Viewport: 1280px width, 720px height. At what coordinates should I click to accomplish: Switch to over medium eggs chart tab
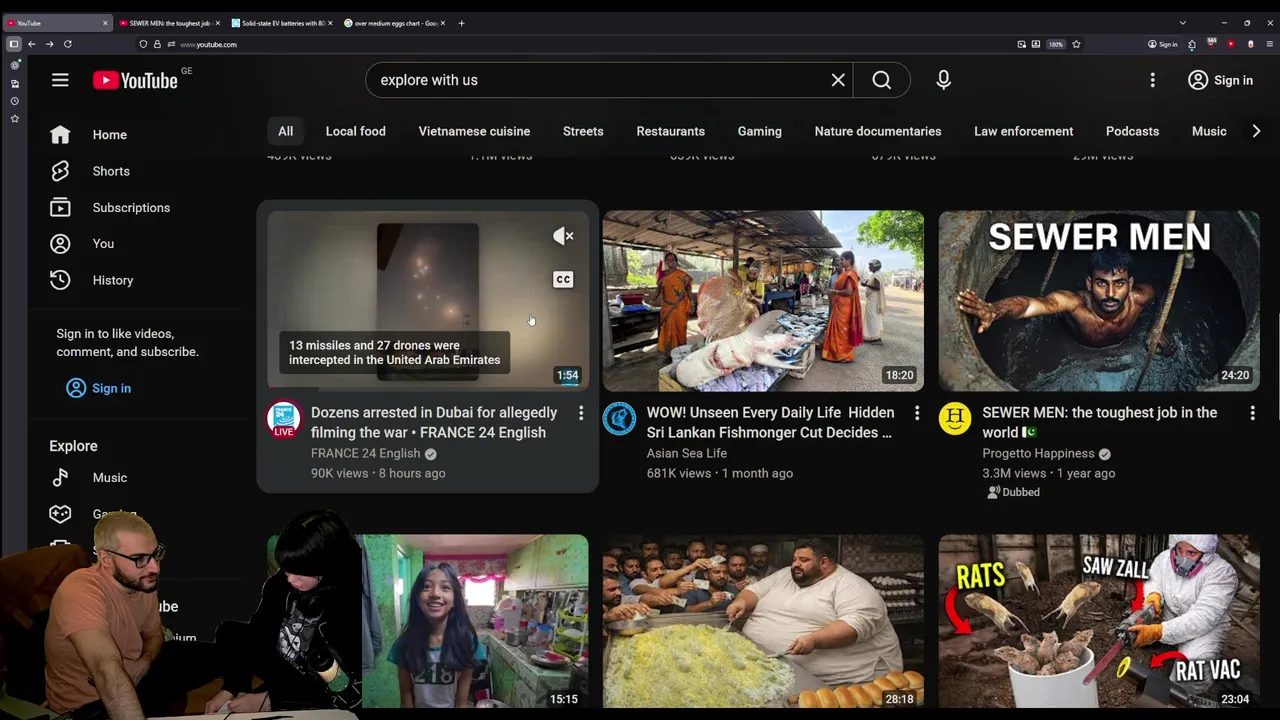[395, 23]
